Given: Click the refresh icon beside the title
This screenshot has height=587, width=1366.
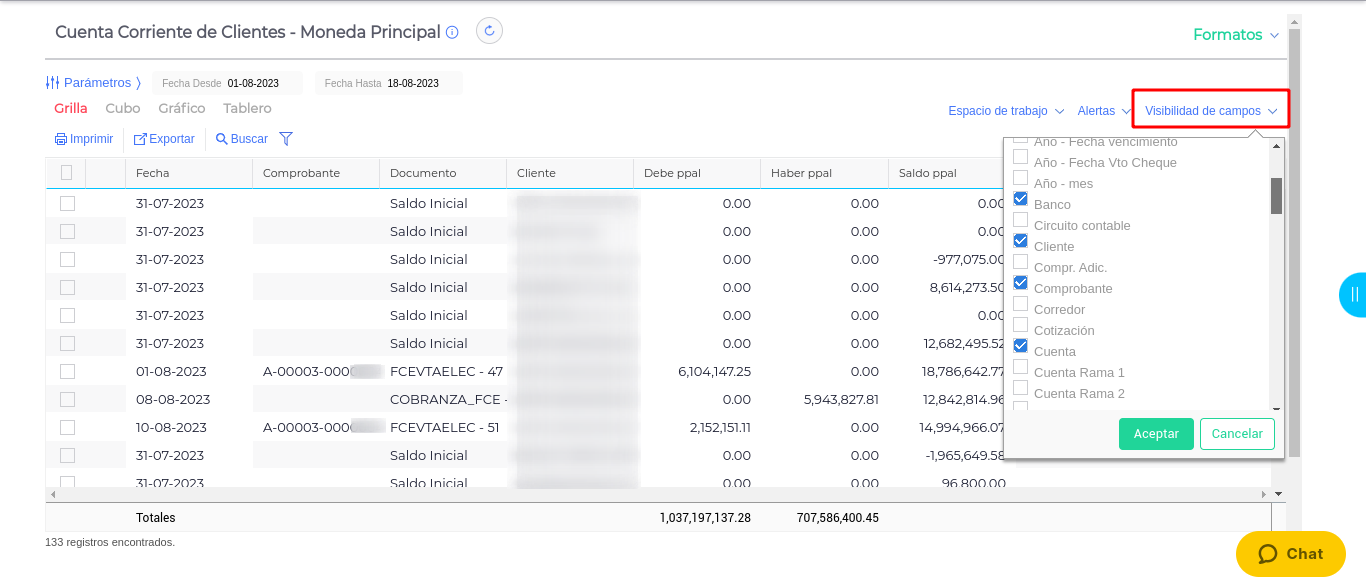Looking at the screenshot, I should pyautogui.click(x=489, y=31).
